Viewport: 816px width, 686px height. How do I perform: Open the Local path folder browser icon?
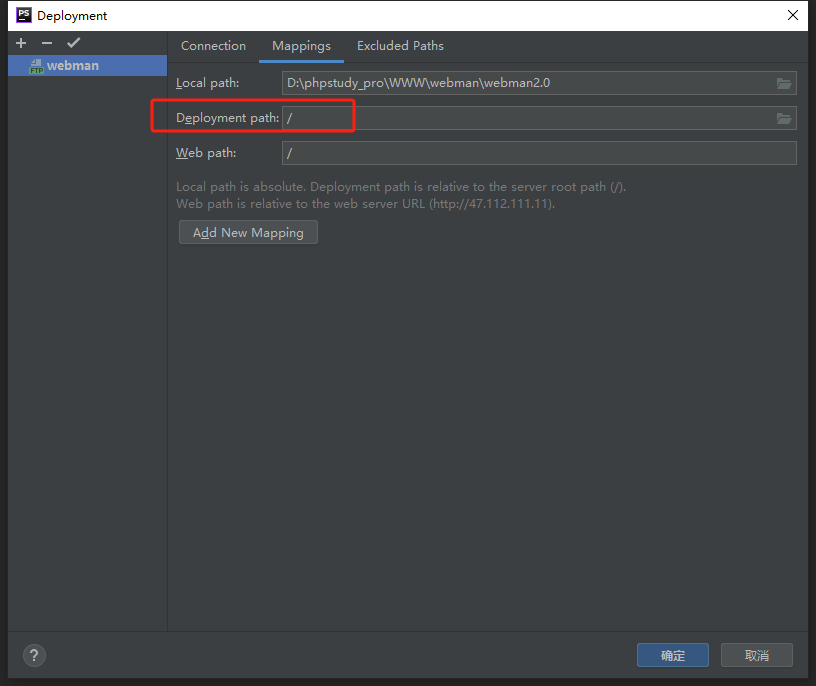784,83
